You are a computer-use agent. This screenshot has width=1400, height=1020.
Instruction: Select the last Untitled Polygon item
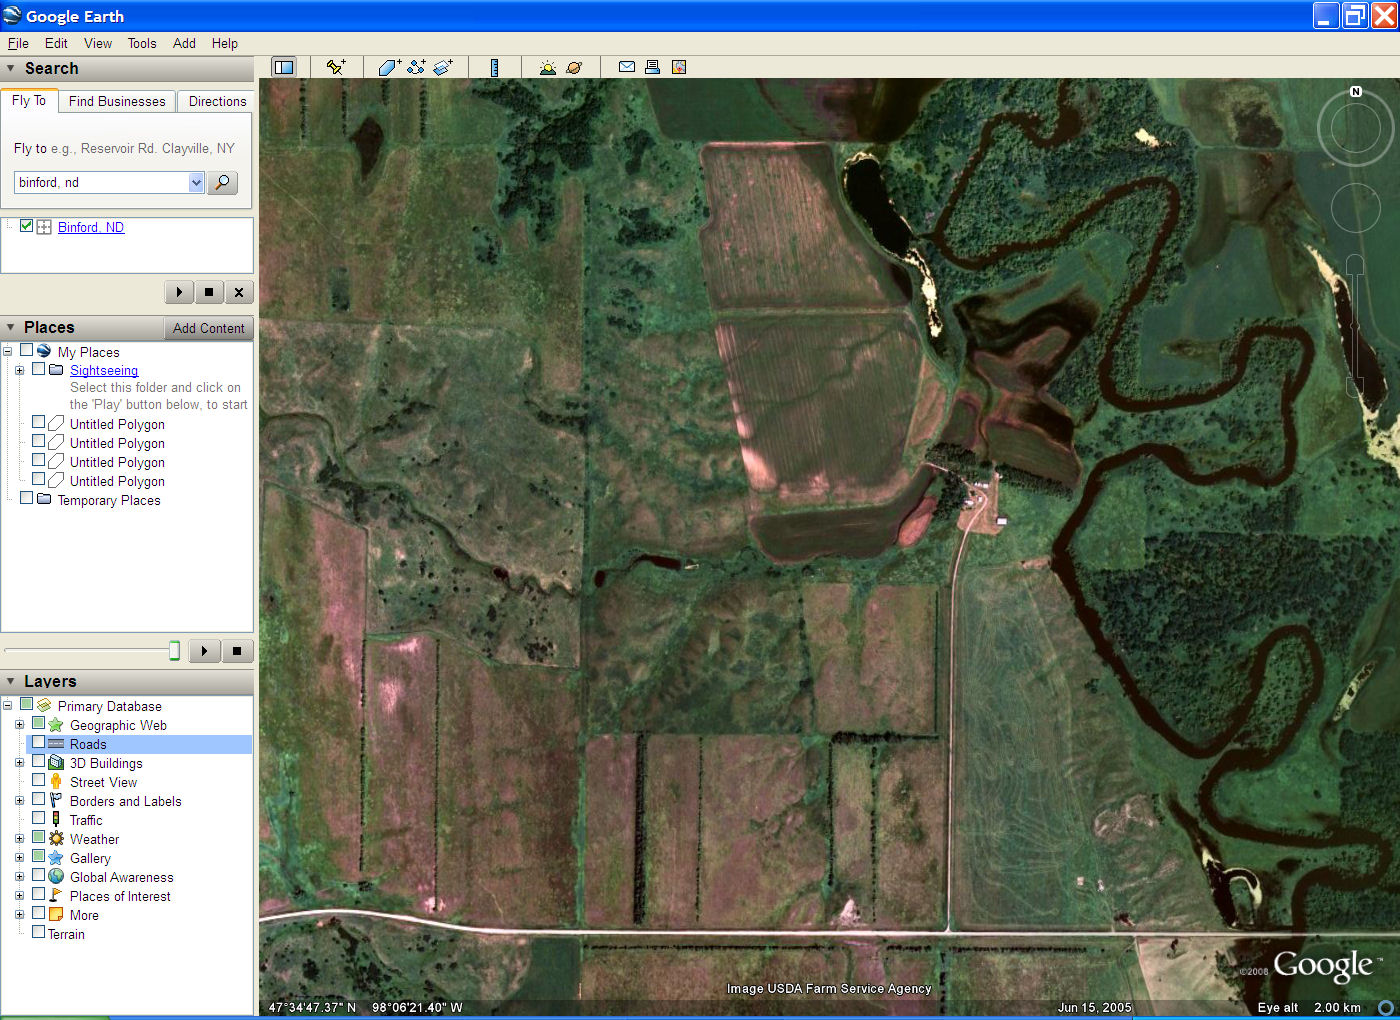[117, 481]
